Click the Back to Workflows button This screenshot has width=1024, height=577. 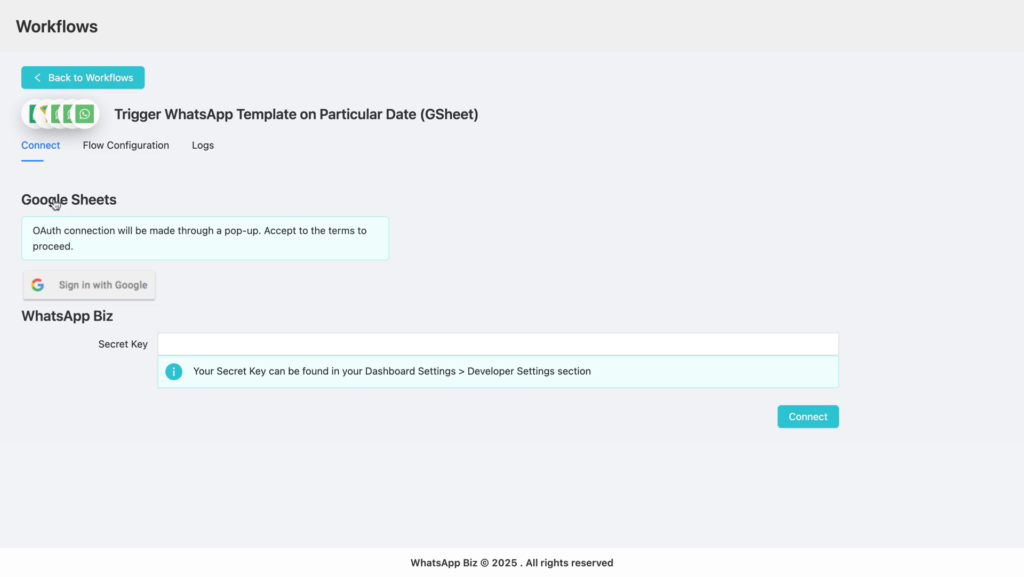[x=83, y=78]
